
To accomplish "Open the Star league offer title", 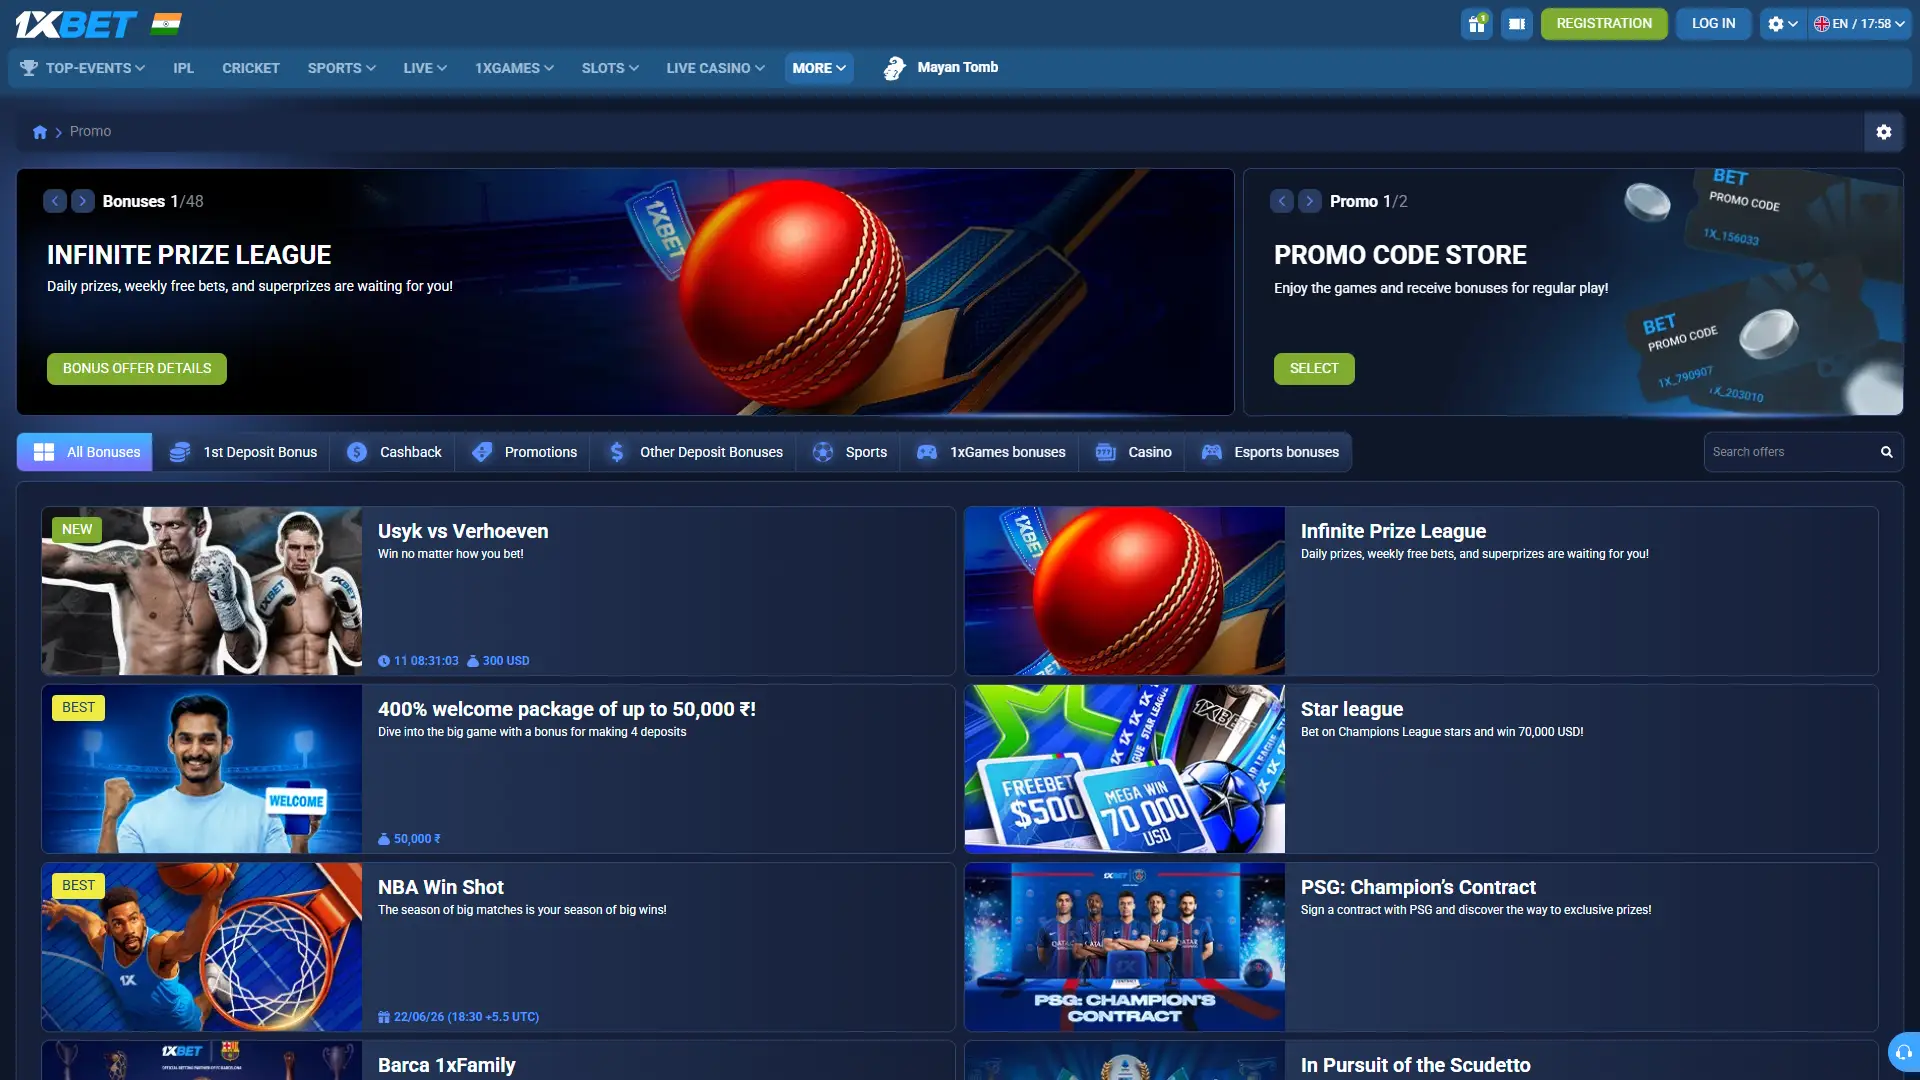I will pos(1352,709).
